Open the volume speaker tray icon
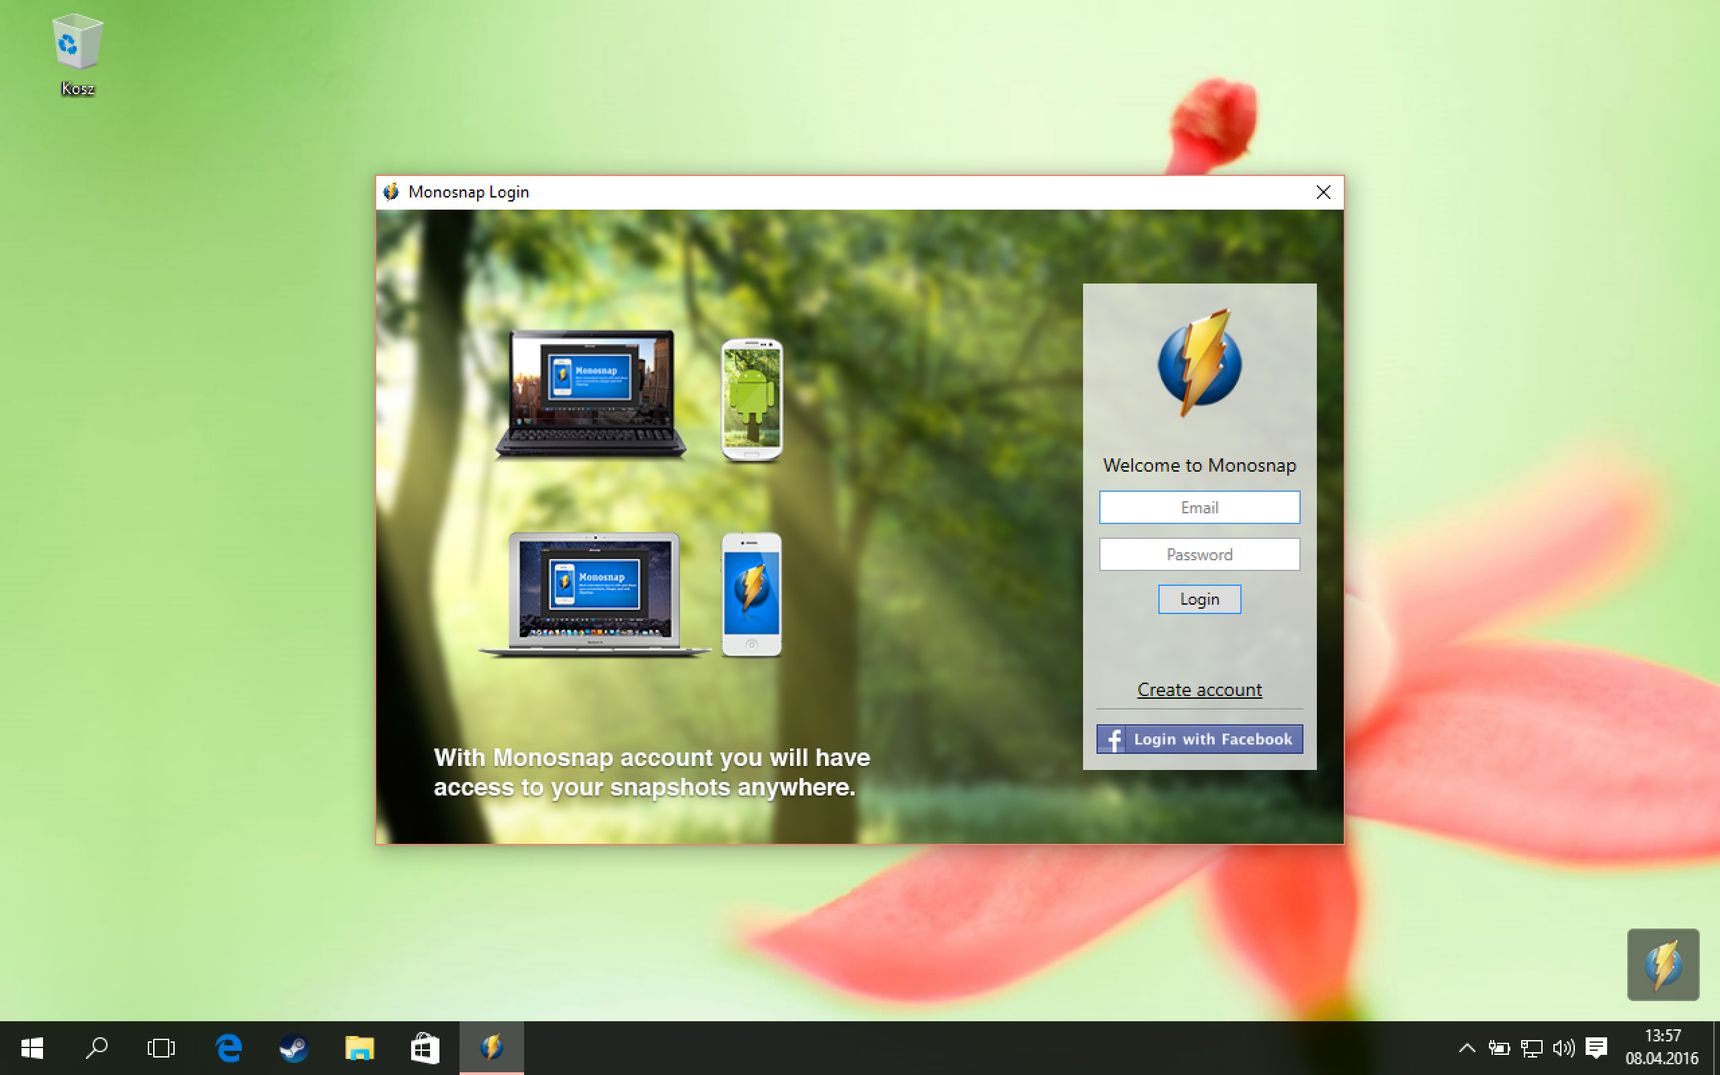The width and height of the screenshot is (1720, 1075). [1563, 1048]
